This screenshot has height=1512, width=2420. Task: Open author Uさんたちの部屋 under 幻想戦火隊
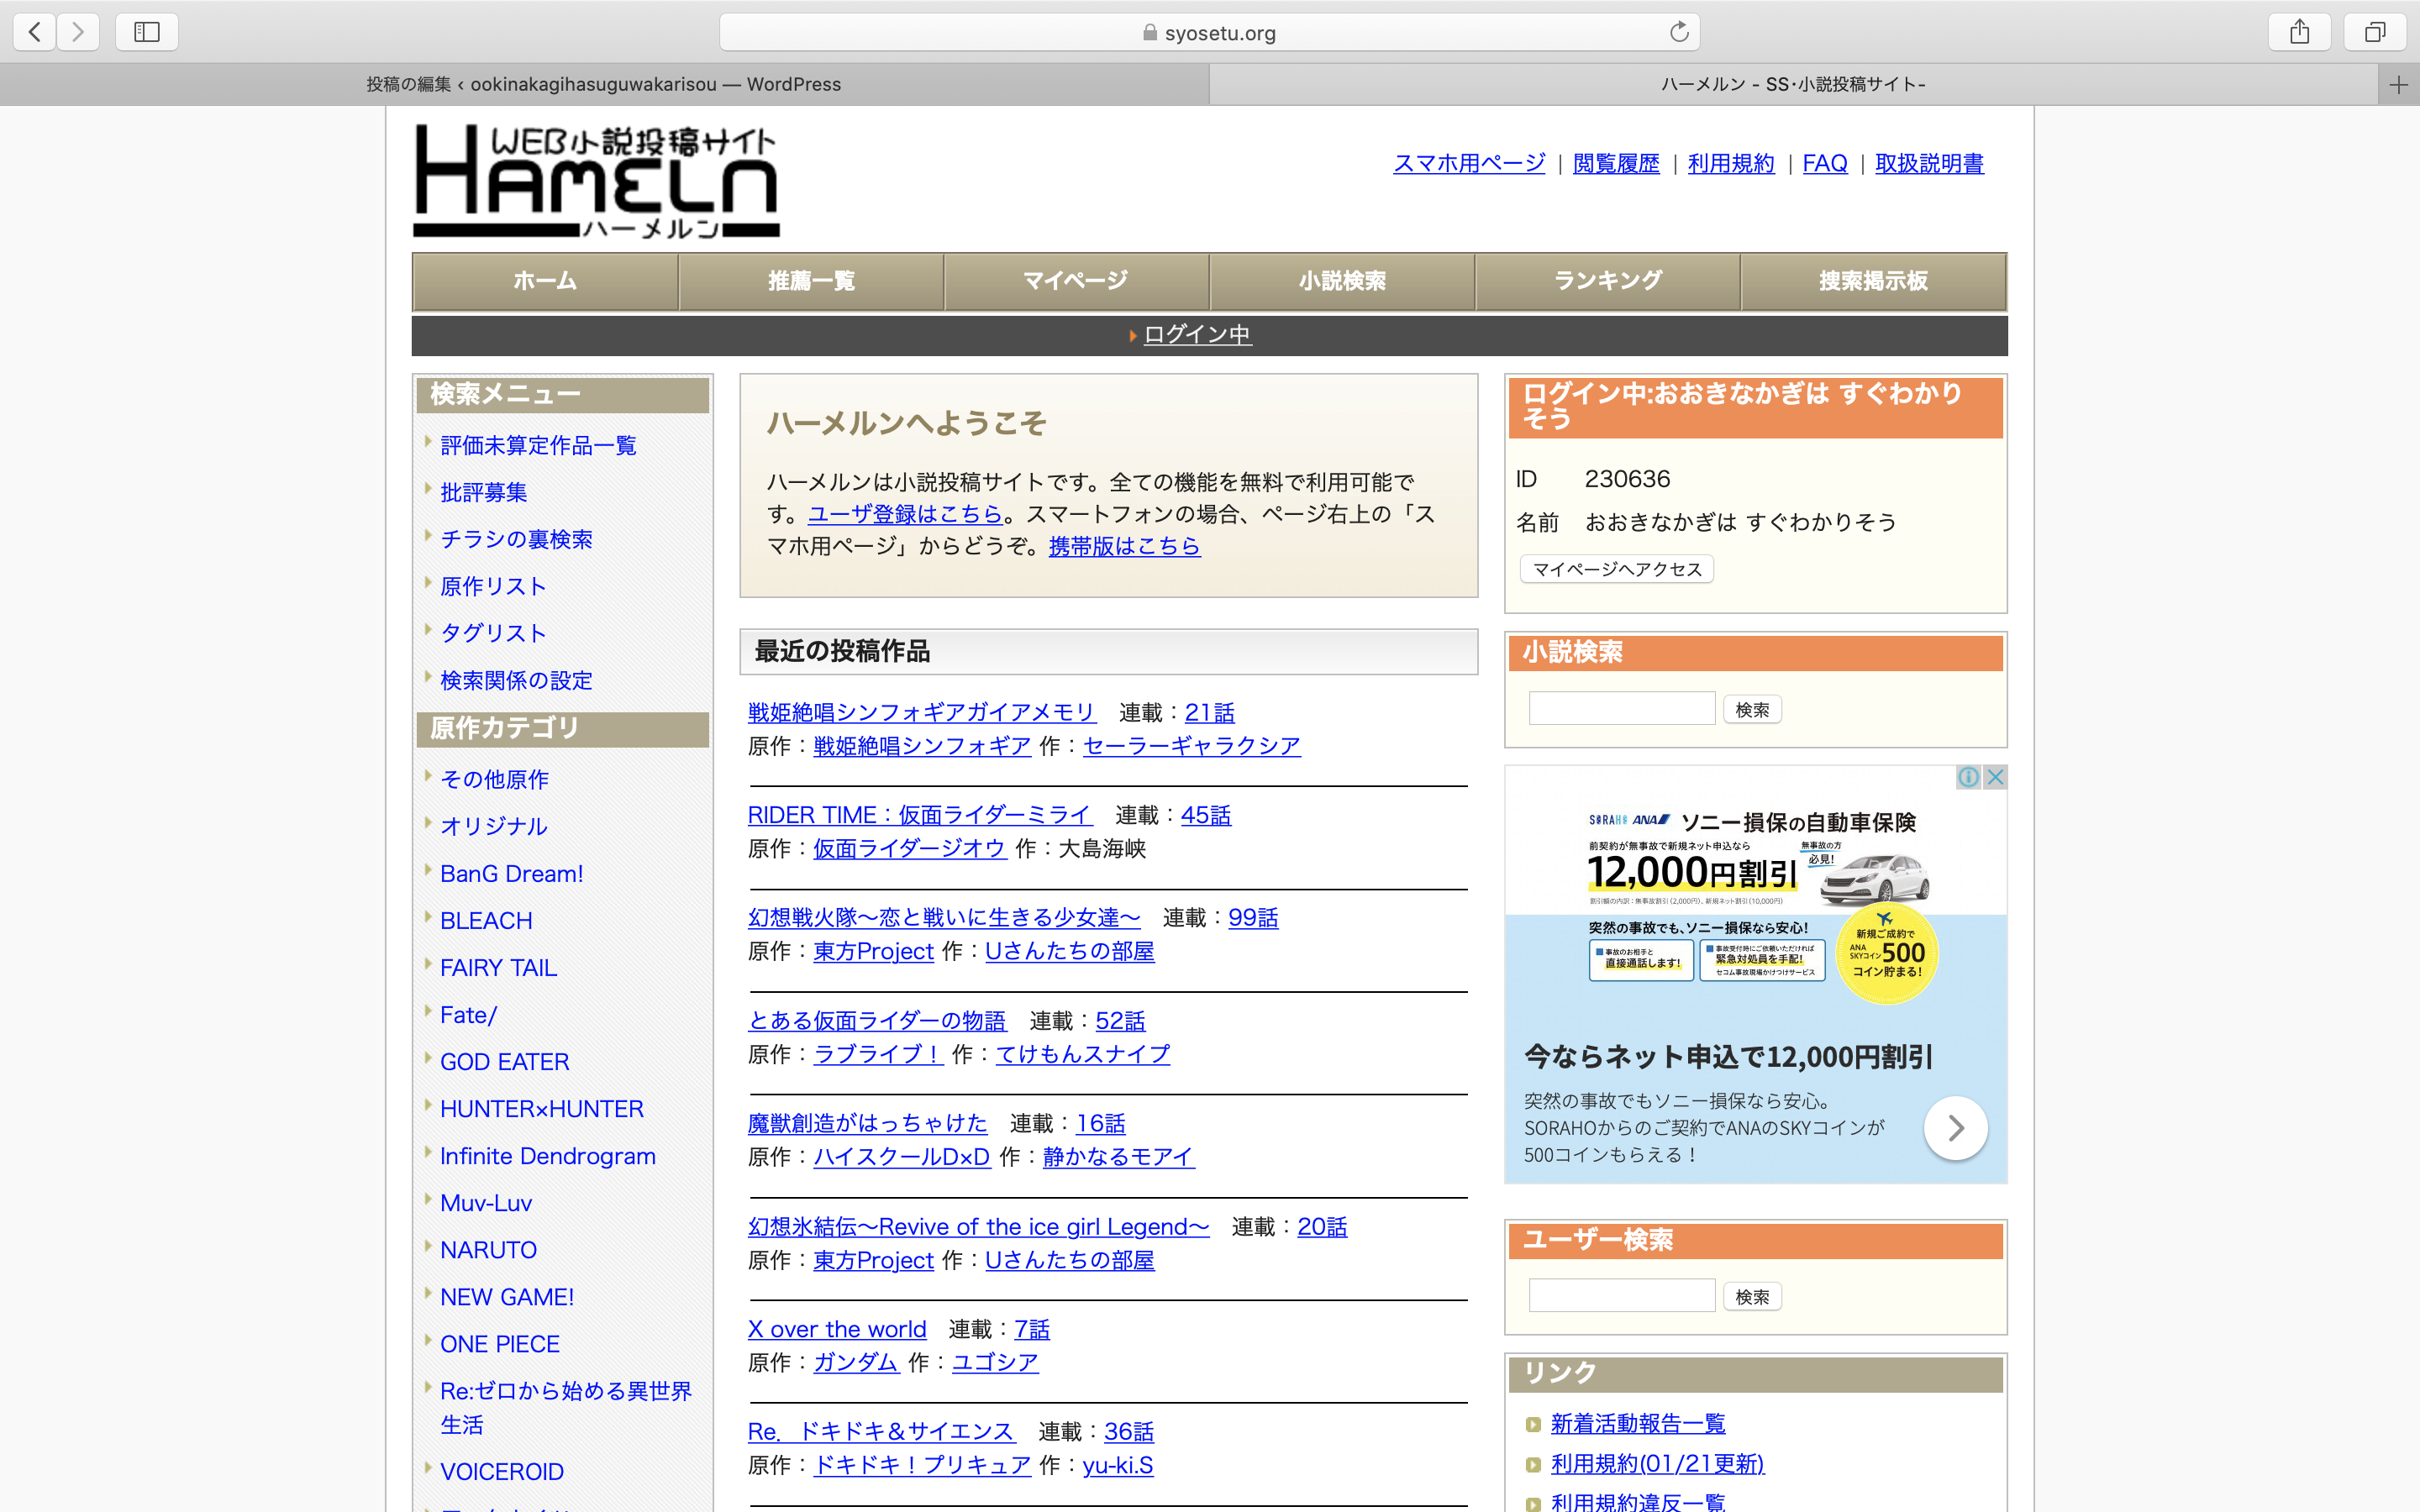click(x=1069, y=952)
